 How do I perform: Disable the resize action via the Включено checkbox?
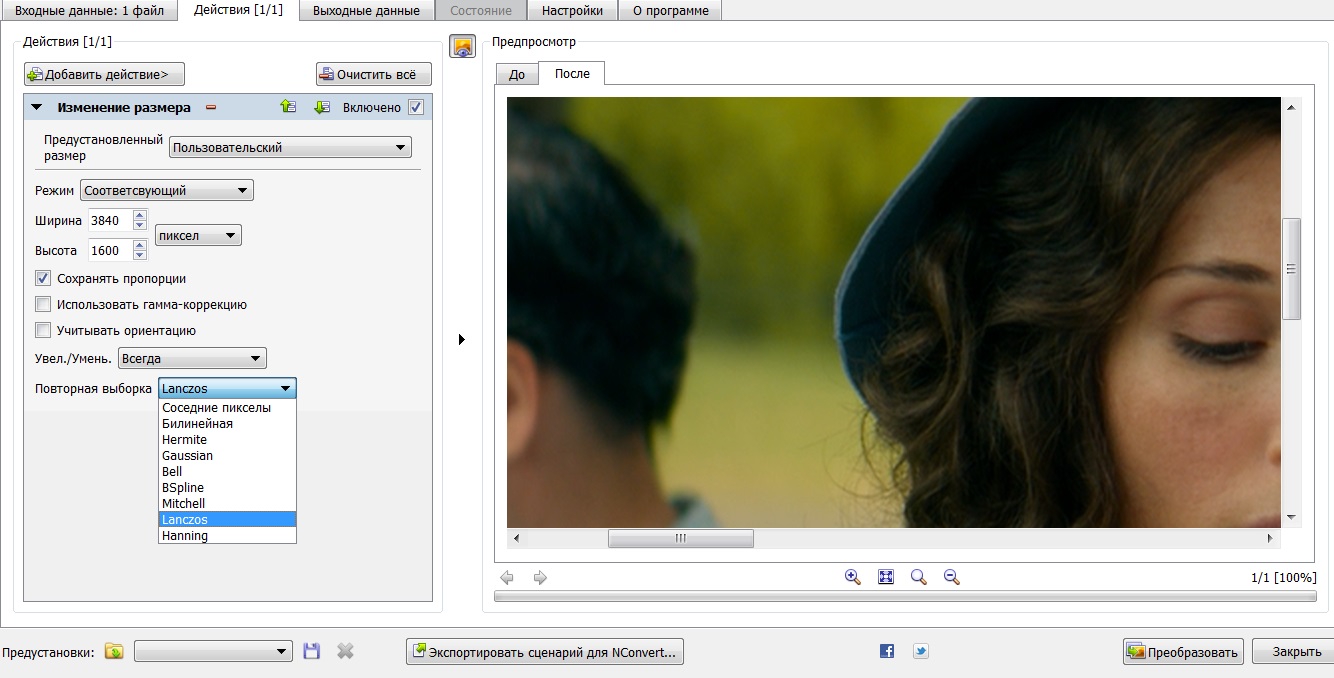point(416,107)
